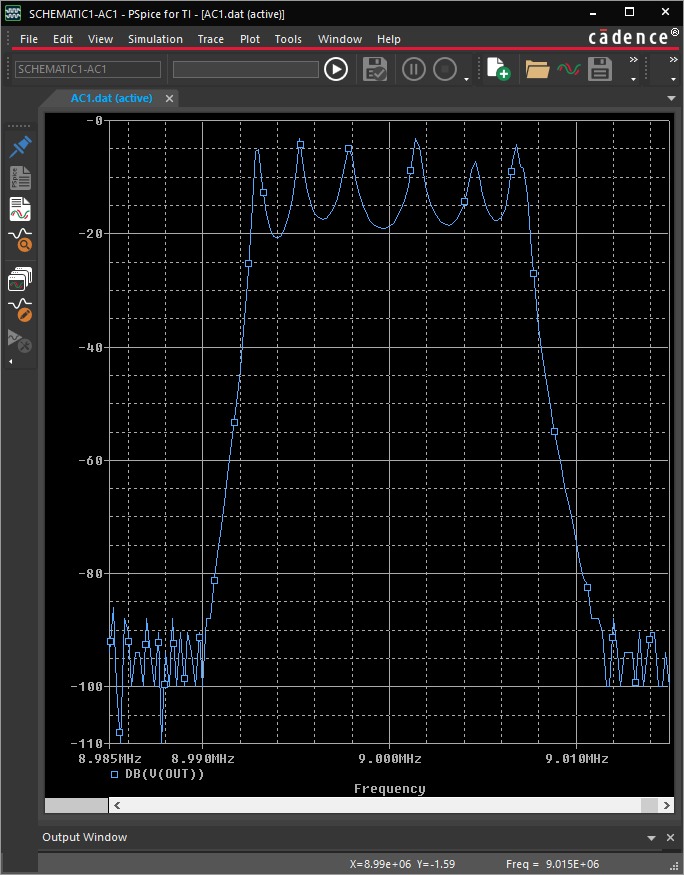Image resolution: width=684 pixels, height=875 pixels.
Task: Click the Frequency axis label
Action: tap(389, 789)
